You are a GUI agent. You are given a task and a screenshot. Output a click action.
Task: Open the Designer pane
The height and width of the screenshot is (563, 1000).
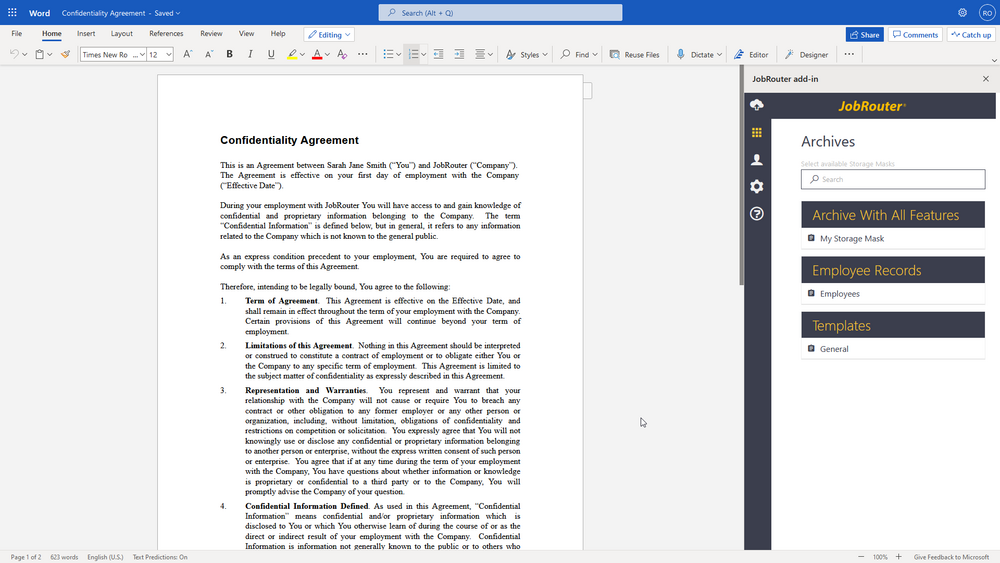pyautogui.click(x=806, y=54)
